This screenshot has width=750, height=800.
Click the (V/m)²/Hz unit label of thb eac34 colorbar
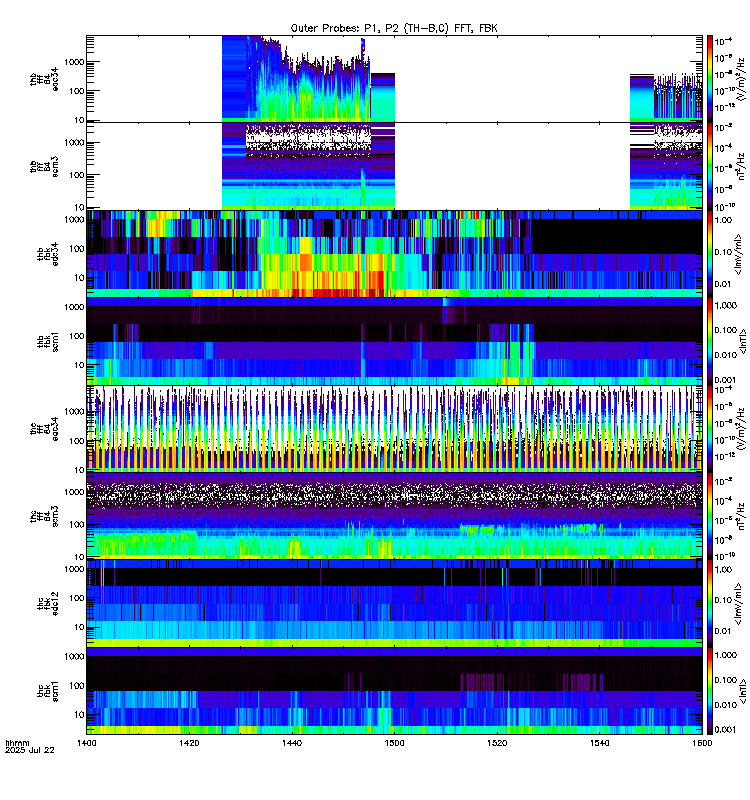[x=740, y=79]
